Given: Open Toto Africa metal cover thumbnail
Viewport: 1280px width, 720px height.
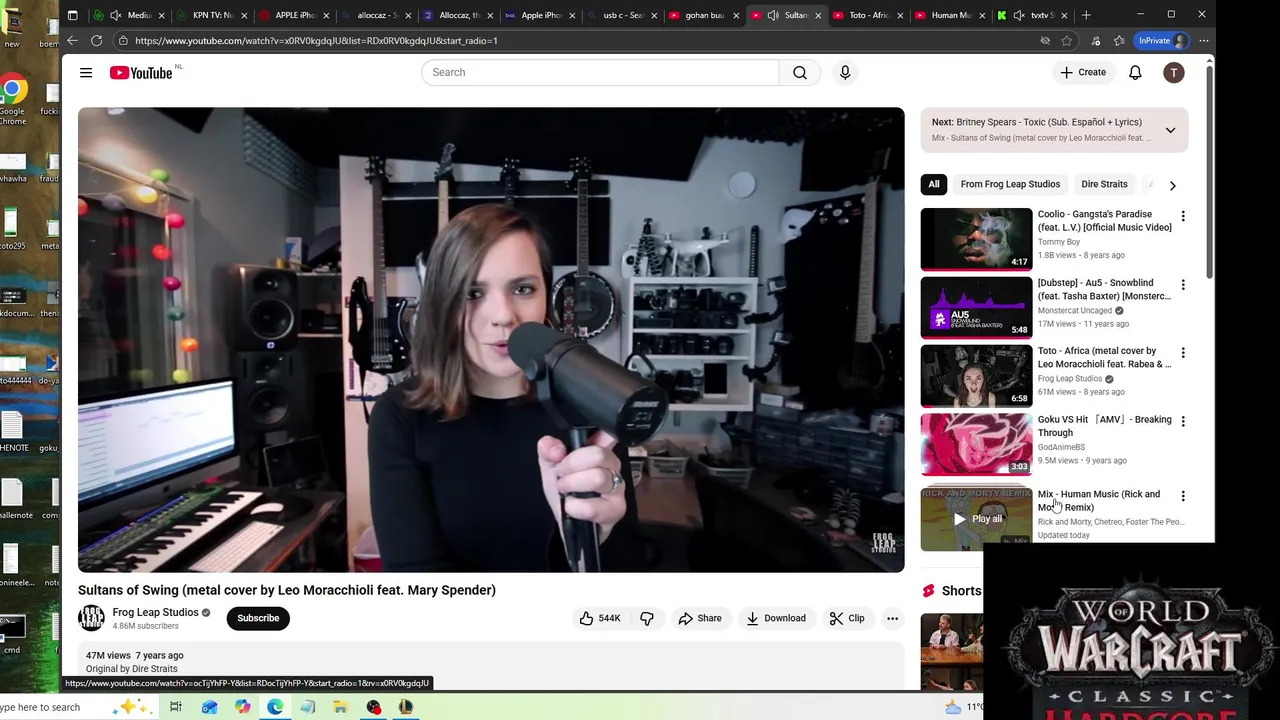Looking at the screenshot, I should (976, 375).
